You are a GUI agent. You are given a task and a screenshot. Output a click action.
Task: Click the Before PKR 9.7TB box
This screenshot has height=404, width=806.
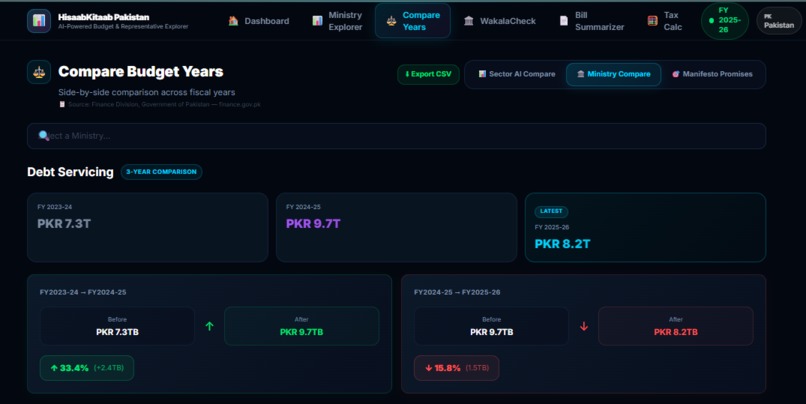(491, 326)
